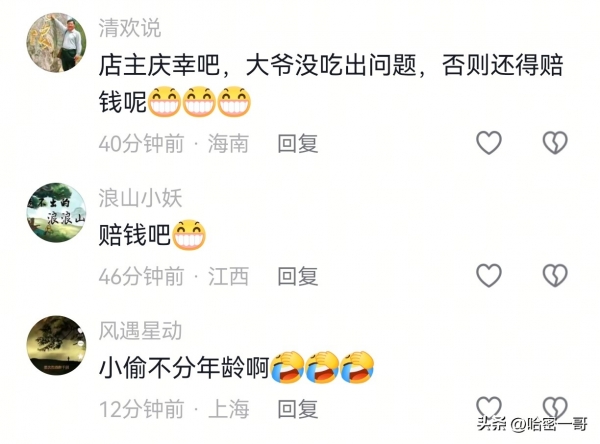This screenshot has width=600, height=444.
Task: Tap the username 浪山小妖
Action: pos(140,198)
